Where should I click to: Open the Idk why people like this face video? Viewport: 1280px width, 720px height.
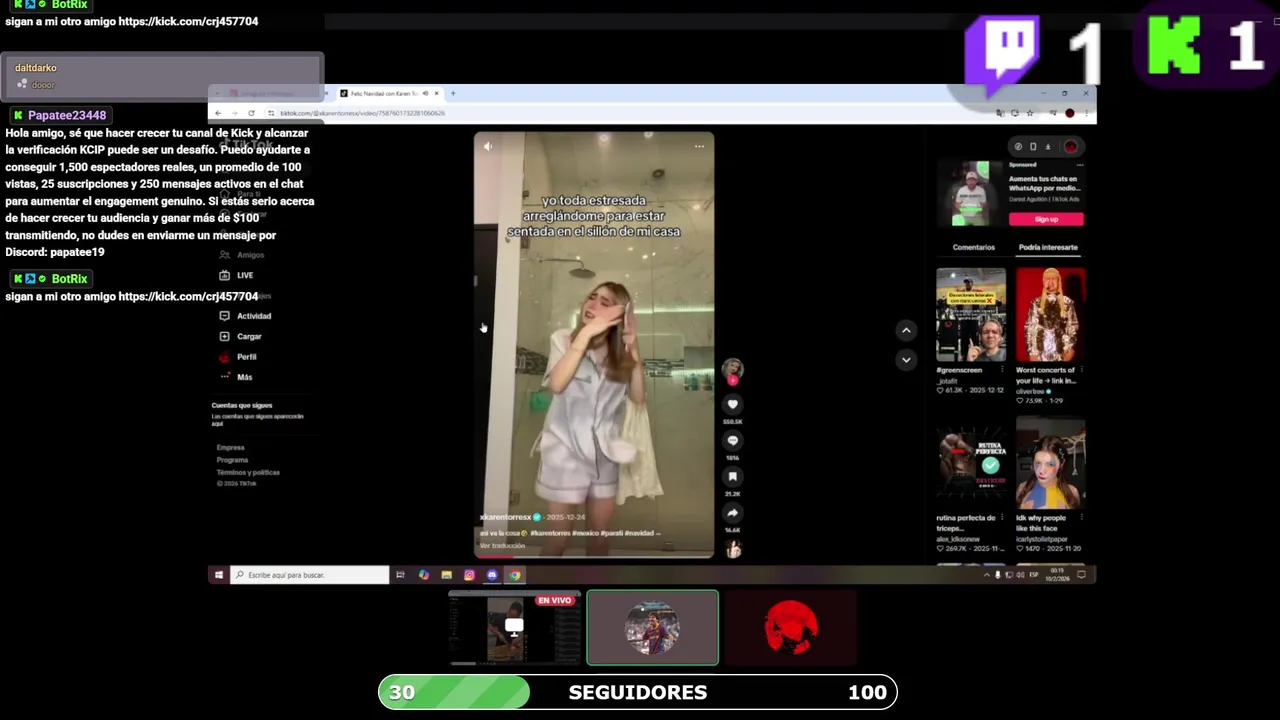pos(1050,462)
